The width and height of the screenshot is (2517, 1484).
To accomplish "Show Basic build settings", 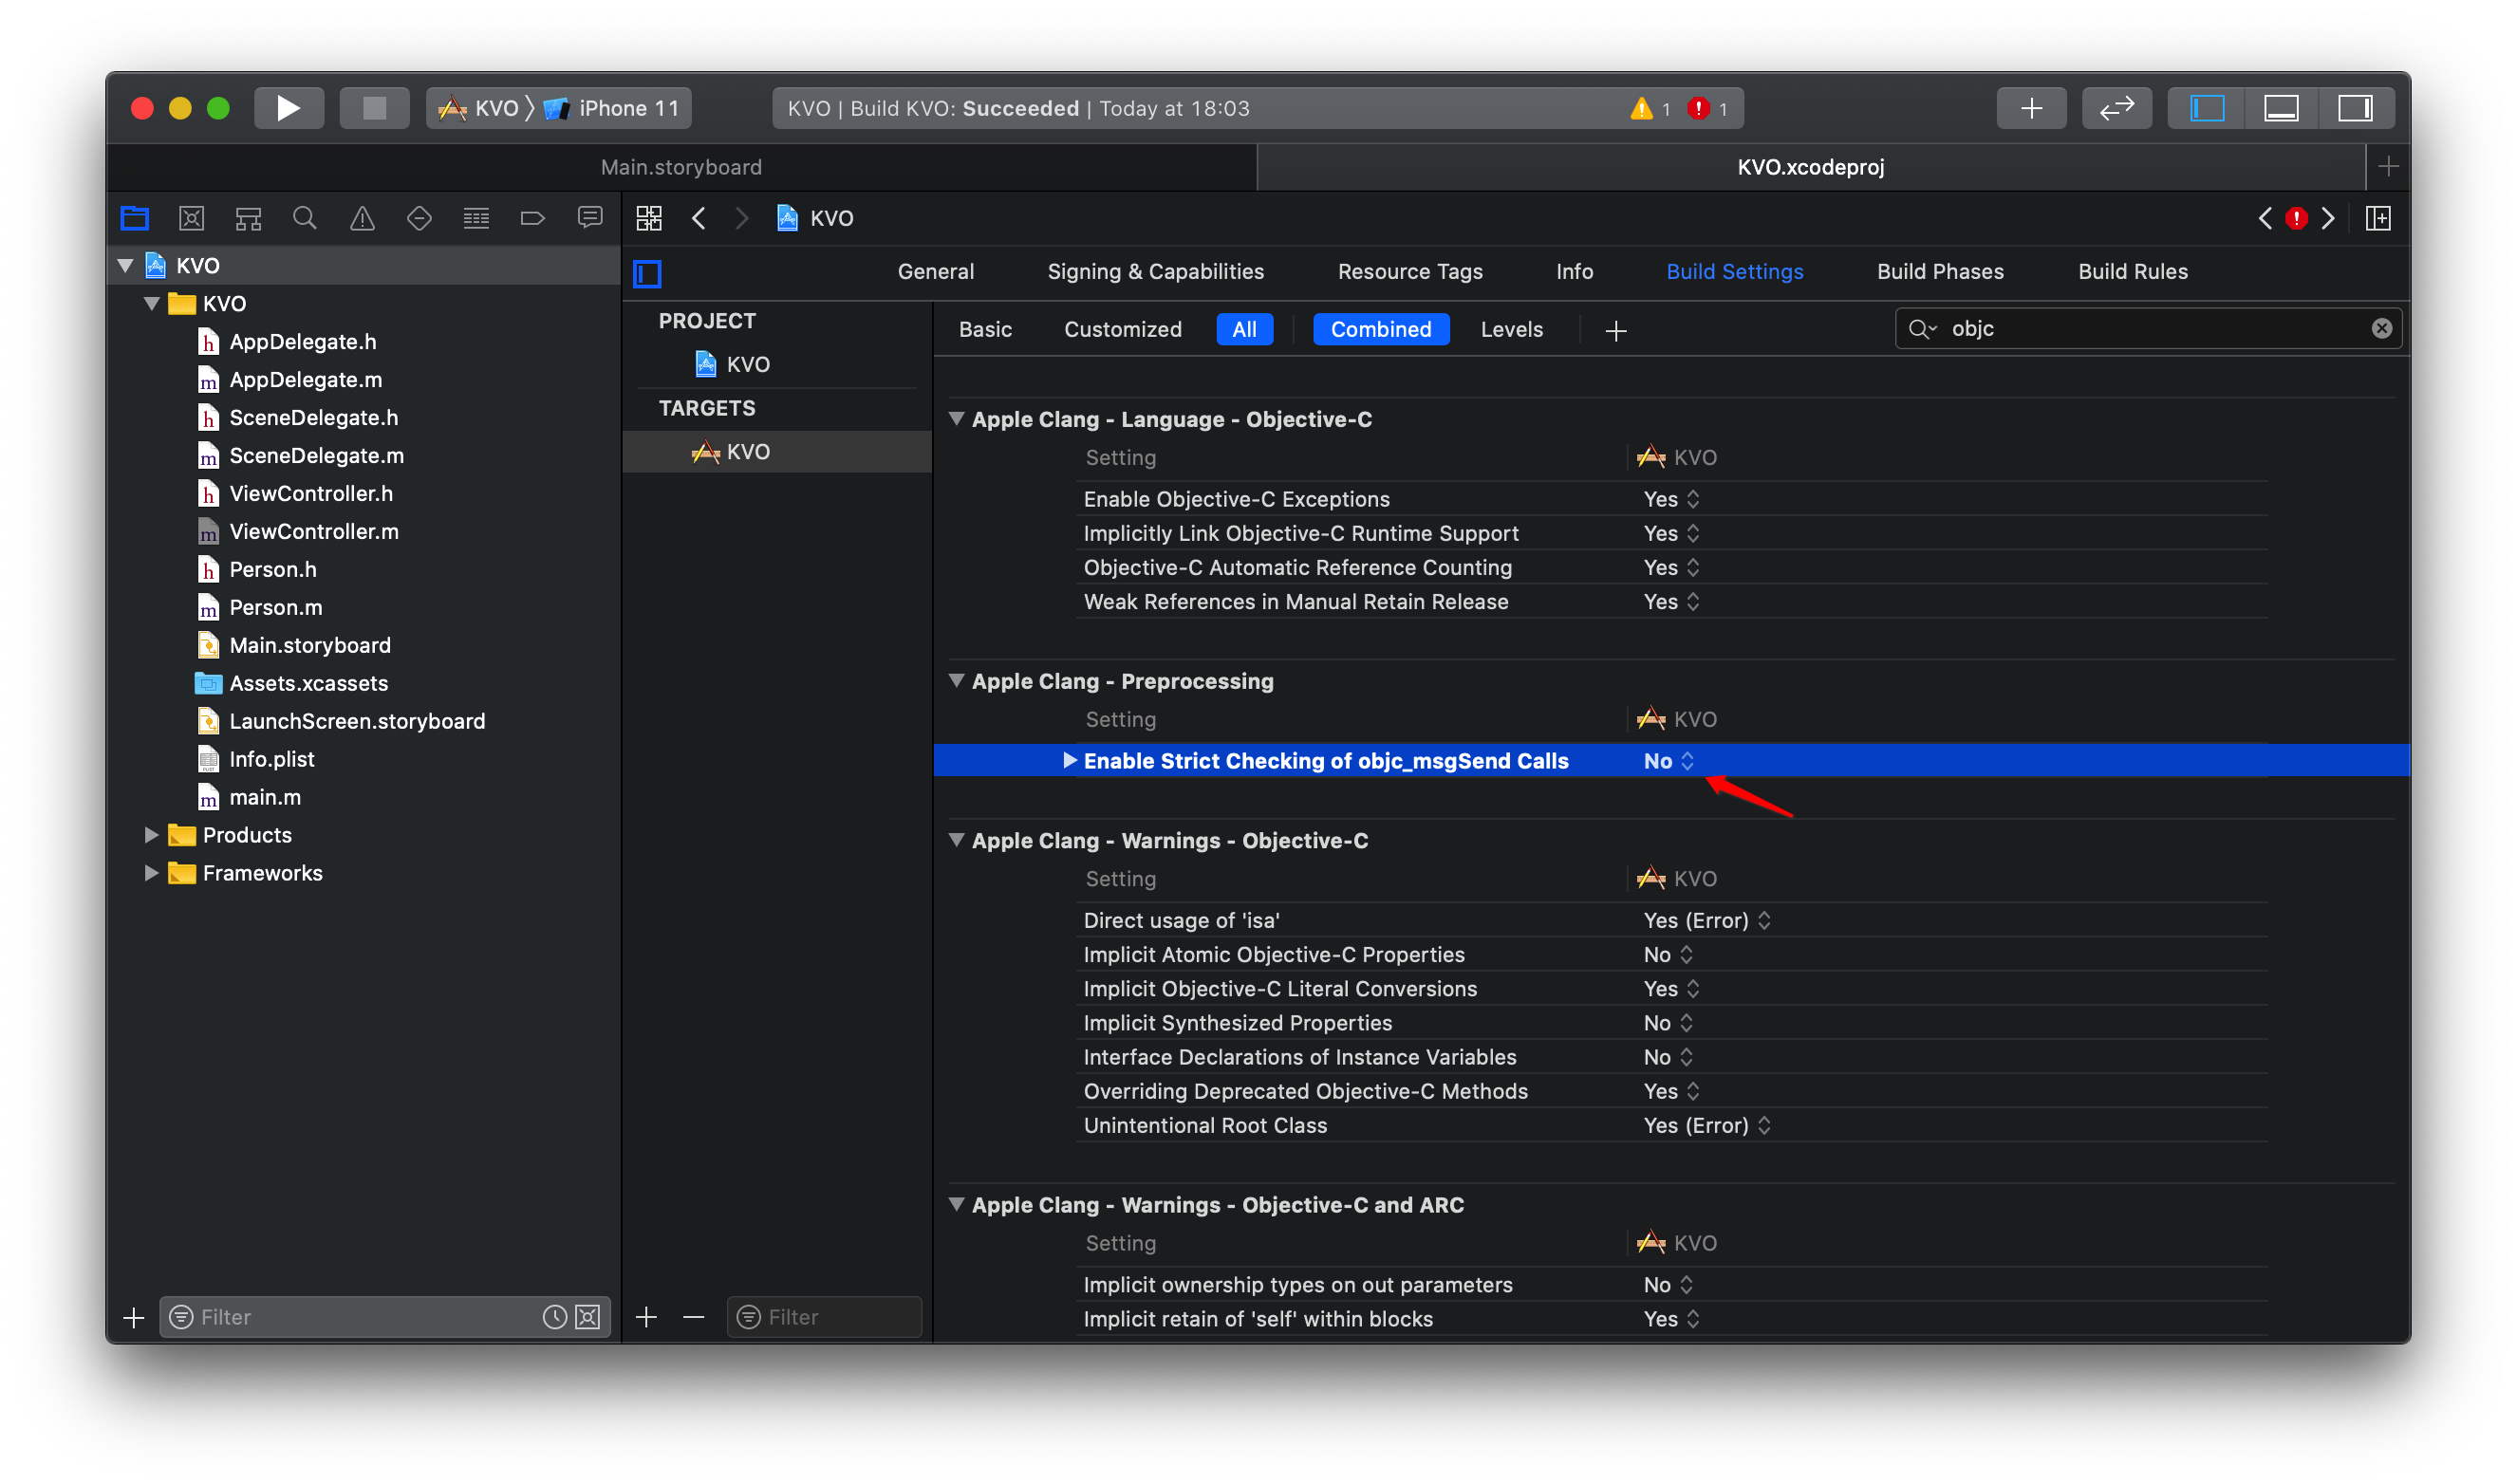I will [x=985, y=329].
